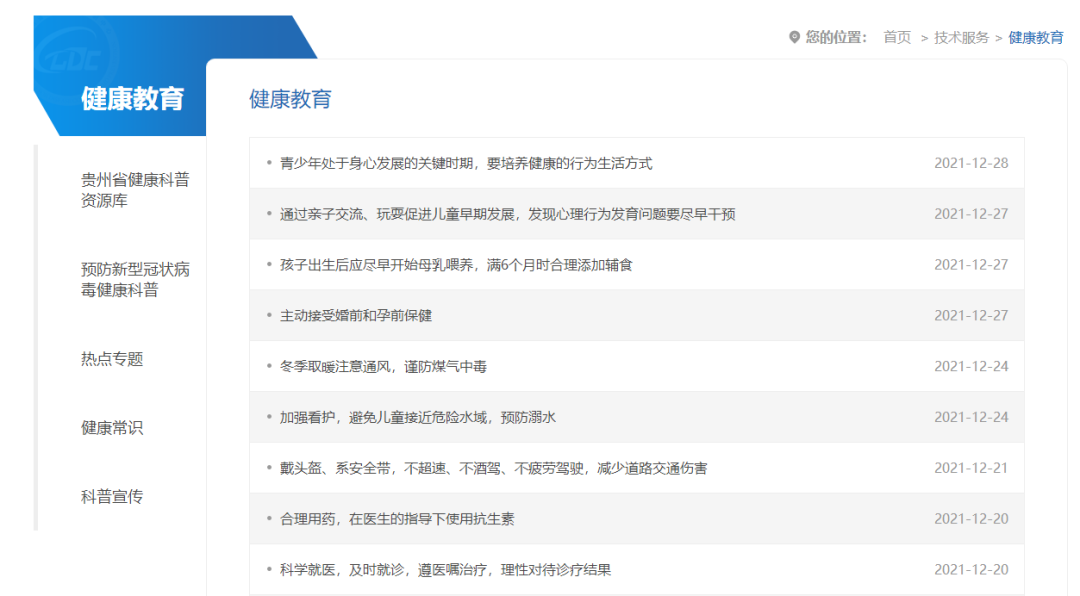Open 热点专题 sidebar section
Screen dimensions: 1080x596
pyautogui.click(x=112, y=359)
